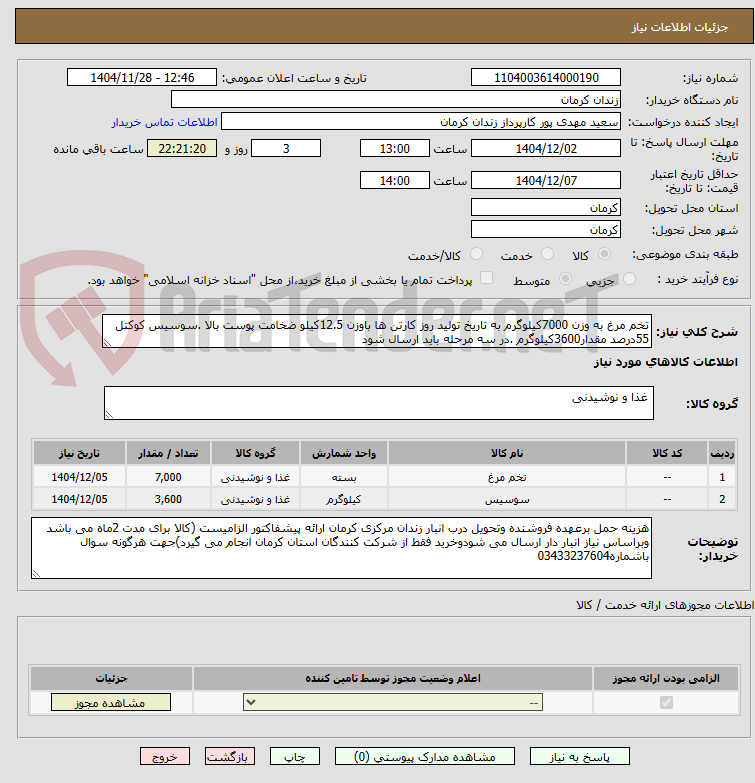Screen dimensions: 755x783
Task: Click the announcement date field 1404/11/28 - 12:46
Action: [x=142, y=77]
